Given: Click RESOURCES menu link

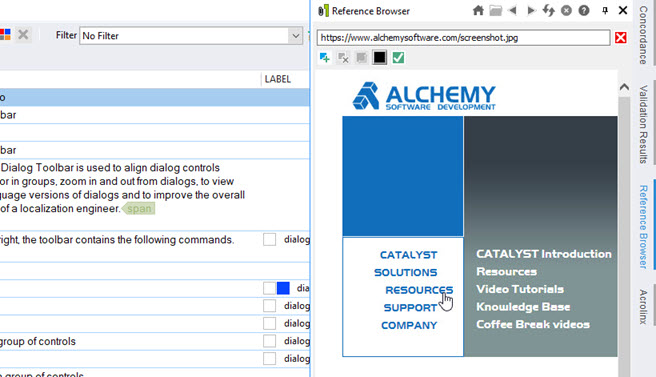Looking at the screenshot, I should point(419,290).
